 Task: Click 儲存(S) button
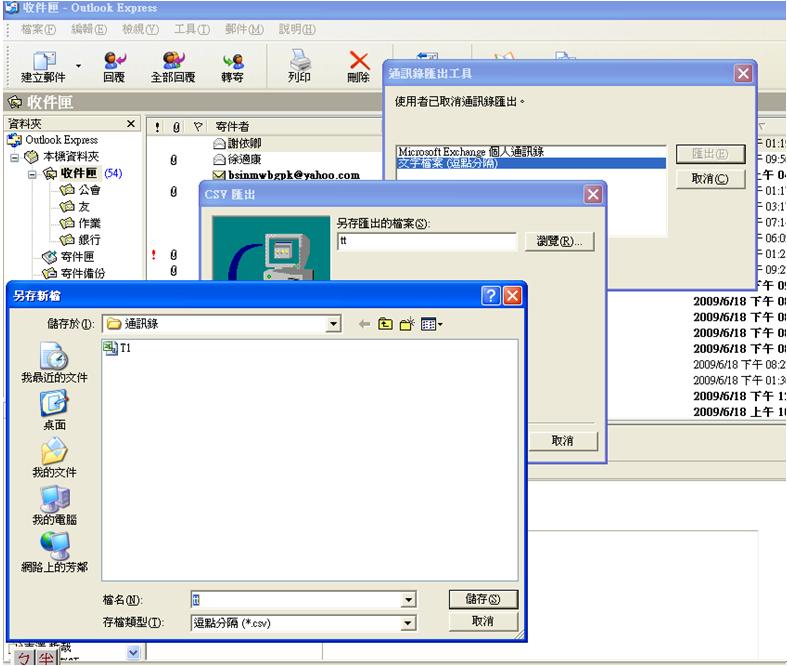(483, 599)
